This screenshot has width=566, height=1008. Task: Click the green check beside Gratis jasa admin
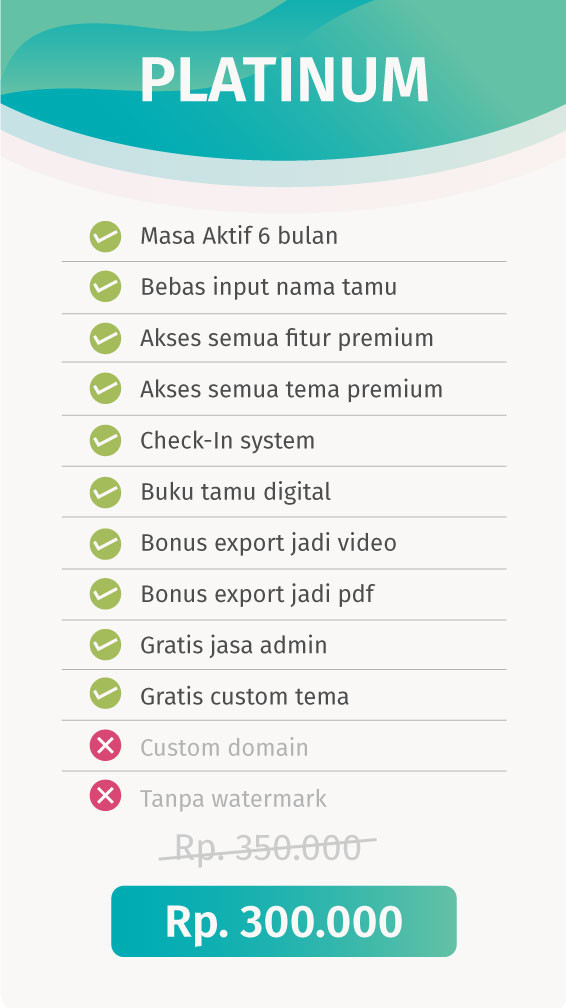tap(105, 645)
